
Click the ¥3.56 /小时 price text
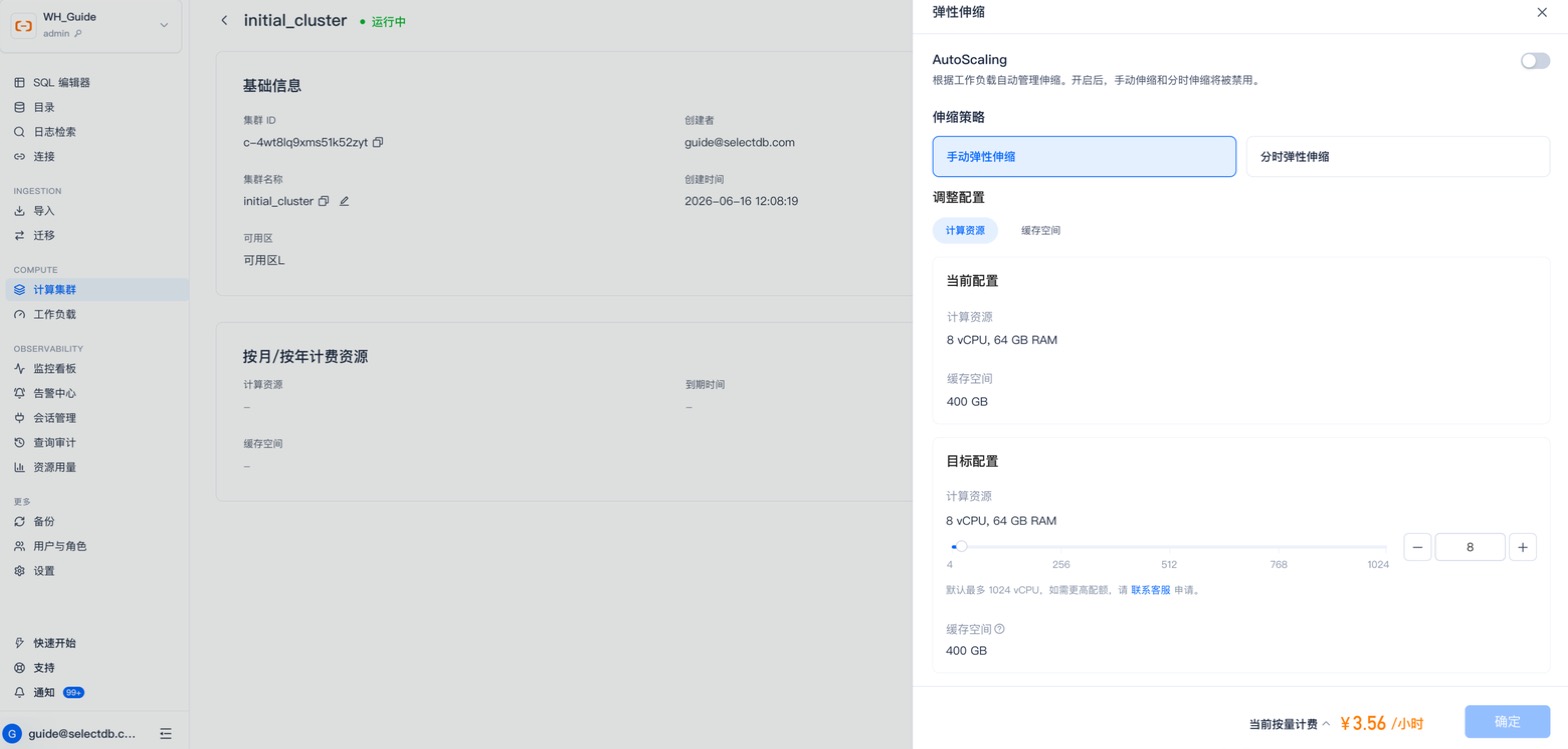tap(1381, 723)
